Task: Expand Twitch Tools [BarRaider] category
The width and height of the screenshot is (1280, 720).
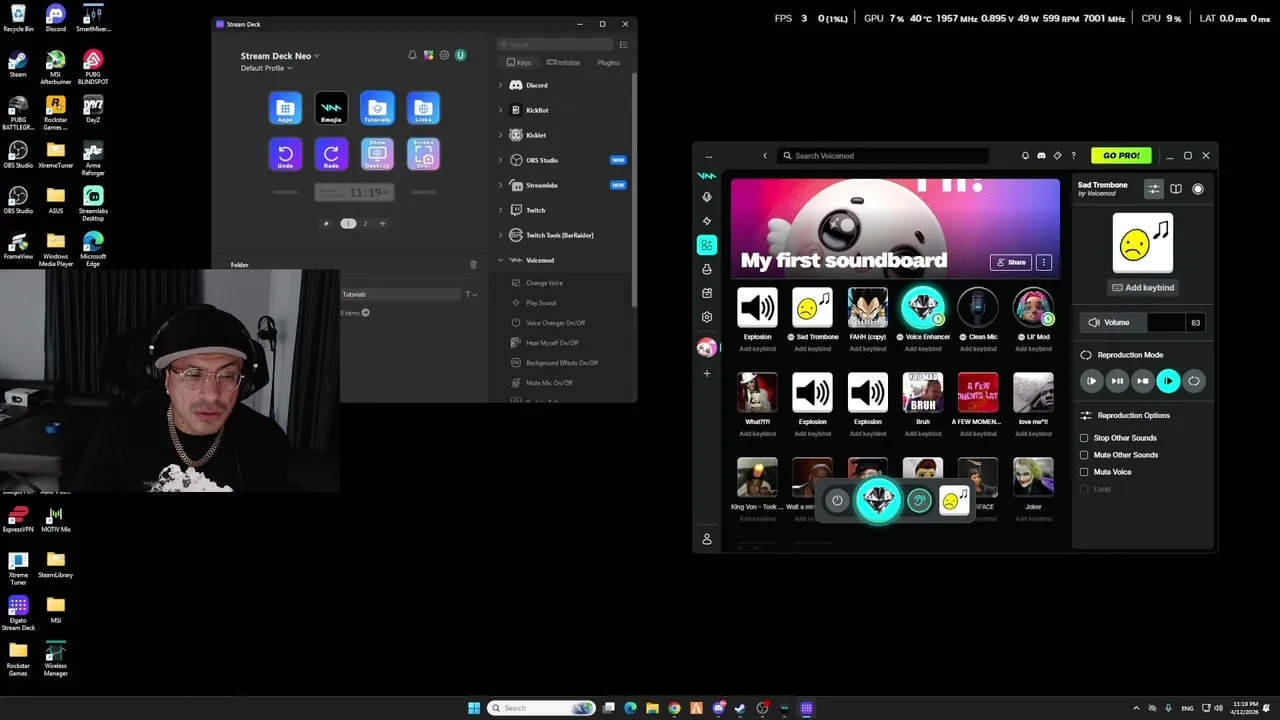Action: pos(500,235)
